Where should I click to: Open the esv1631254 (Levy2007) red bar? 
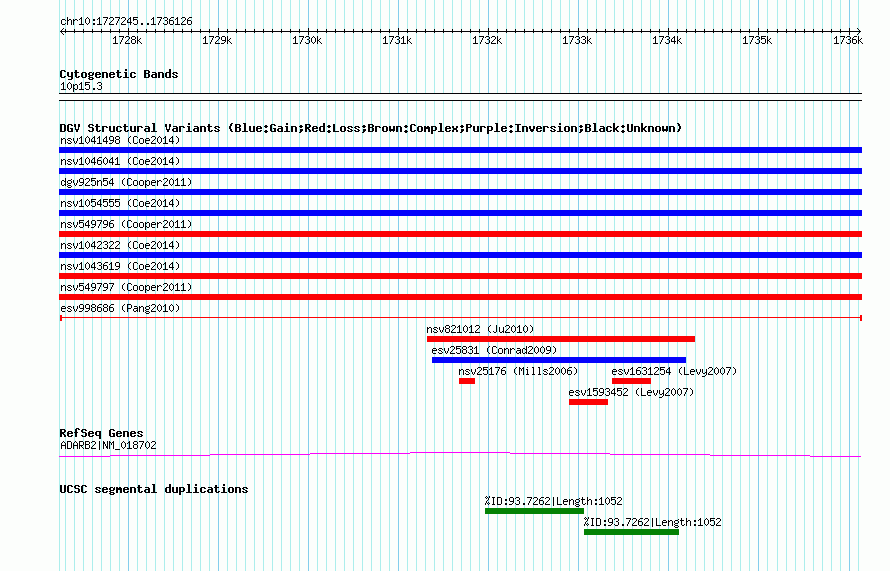[631, 381]
